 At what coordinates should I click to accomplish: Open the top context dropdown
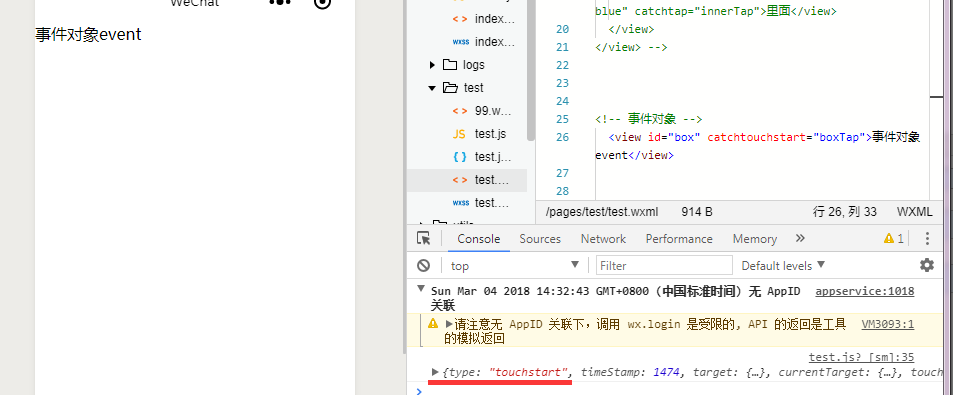[515, 266]
